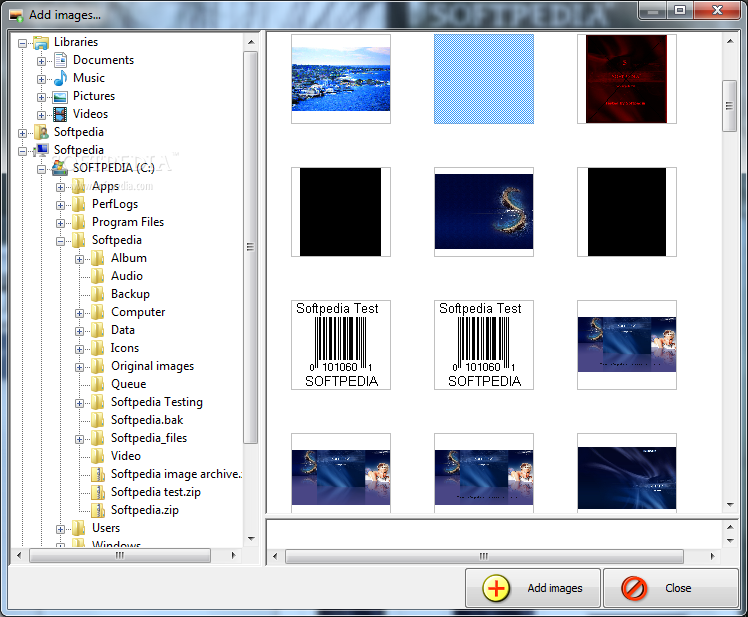This screenshot has height=617, width=748.
Task: Click the Softpedia.zip archive icon
Action: (98, 510)
